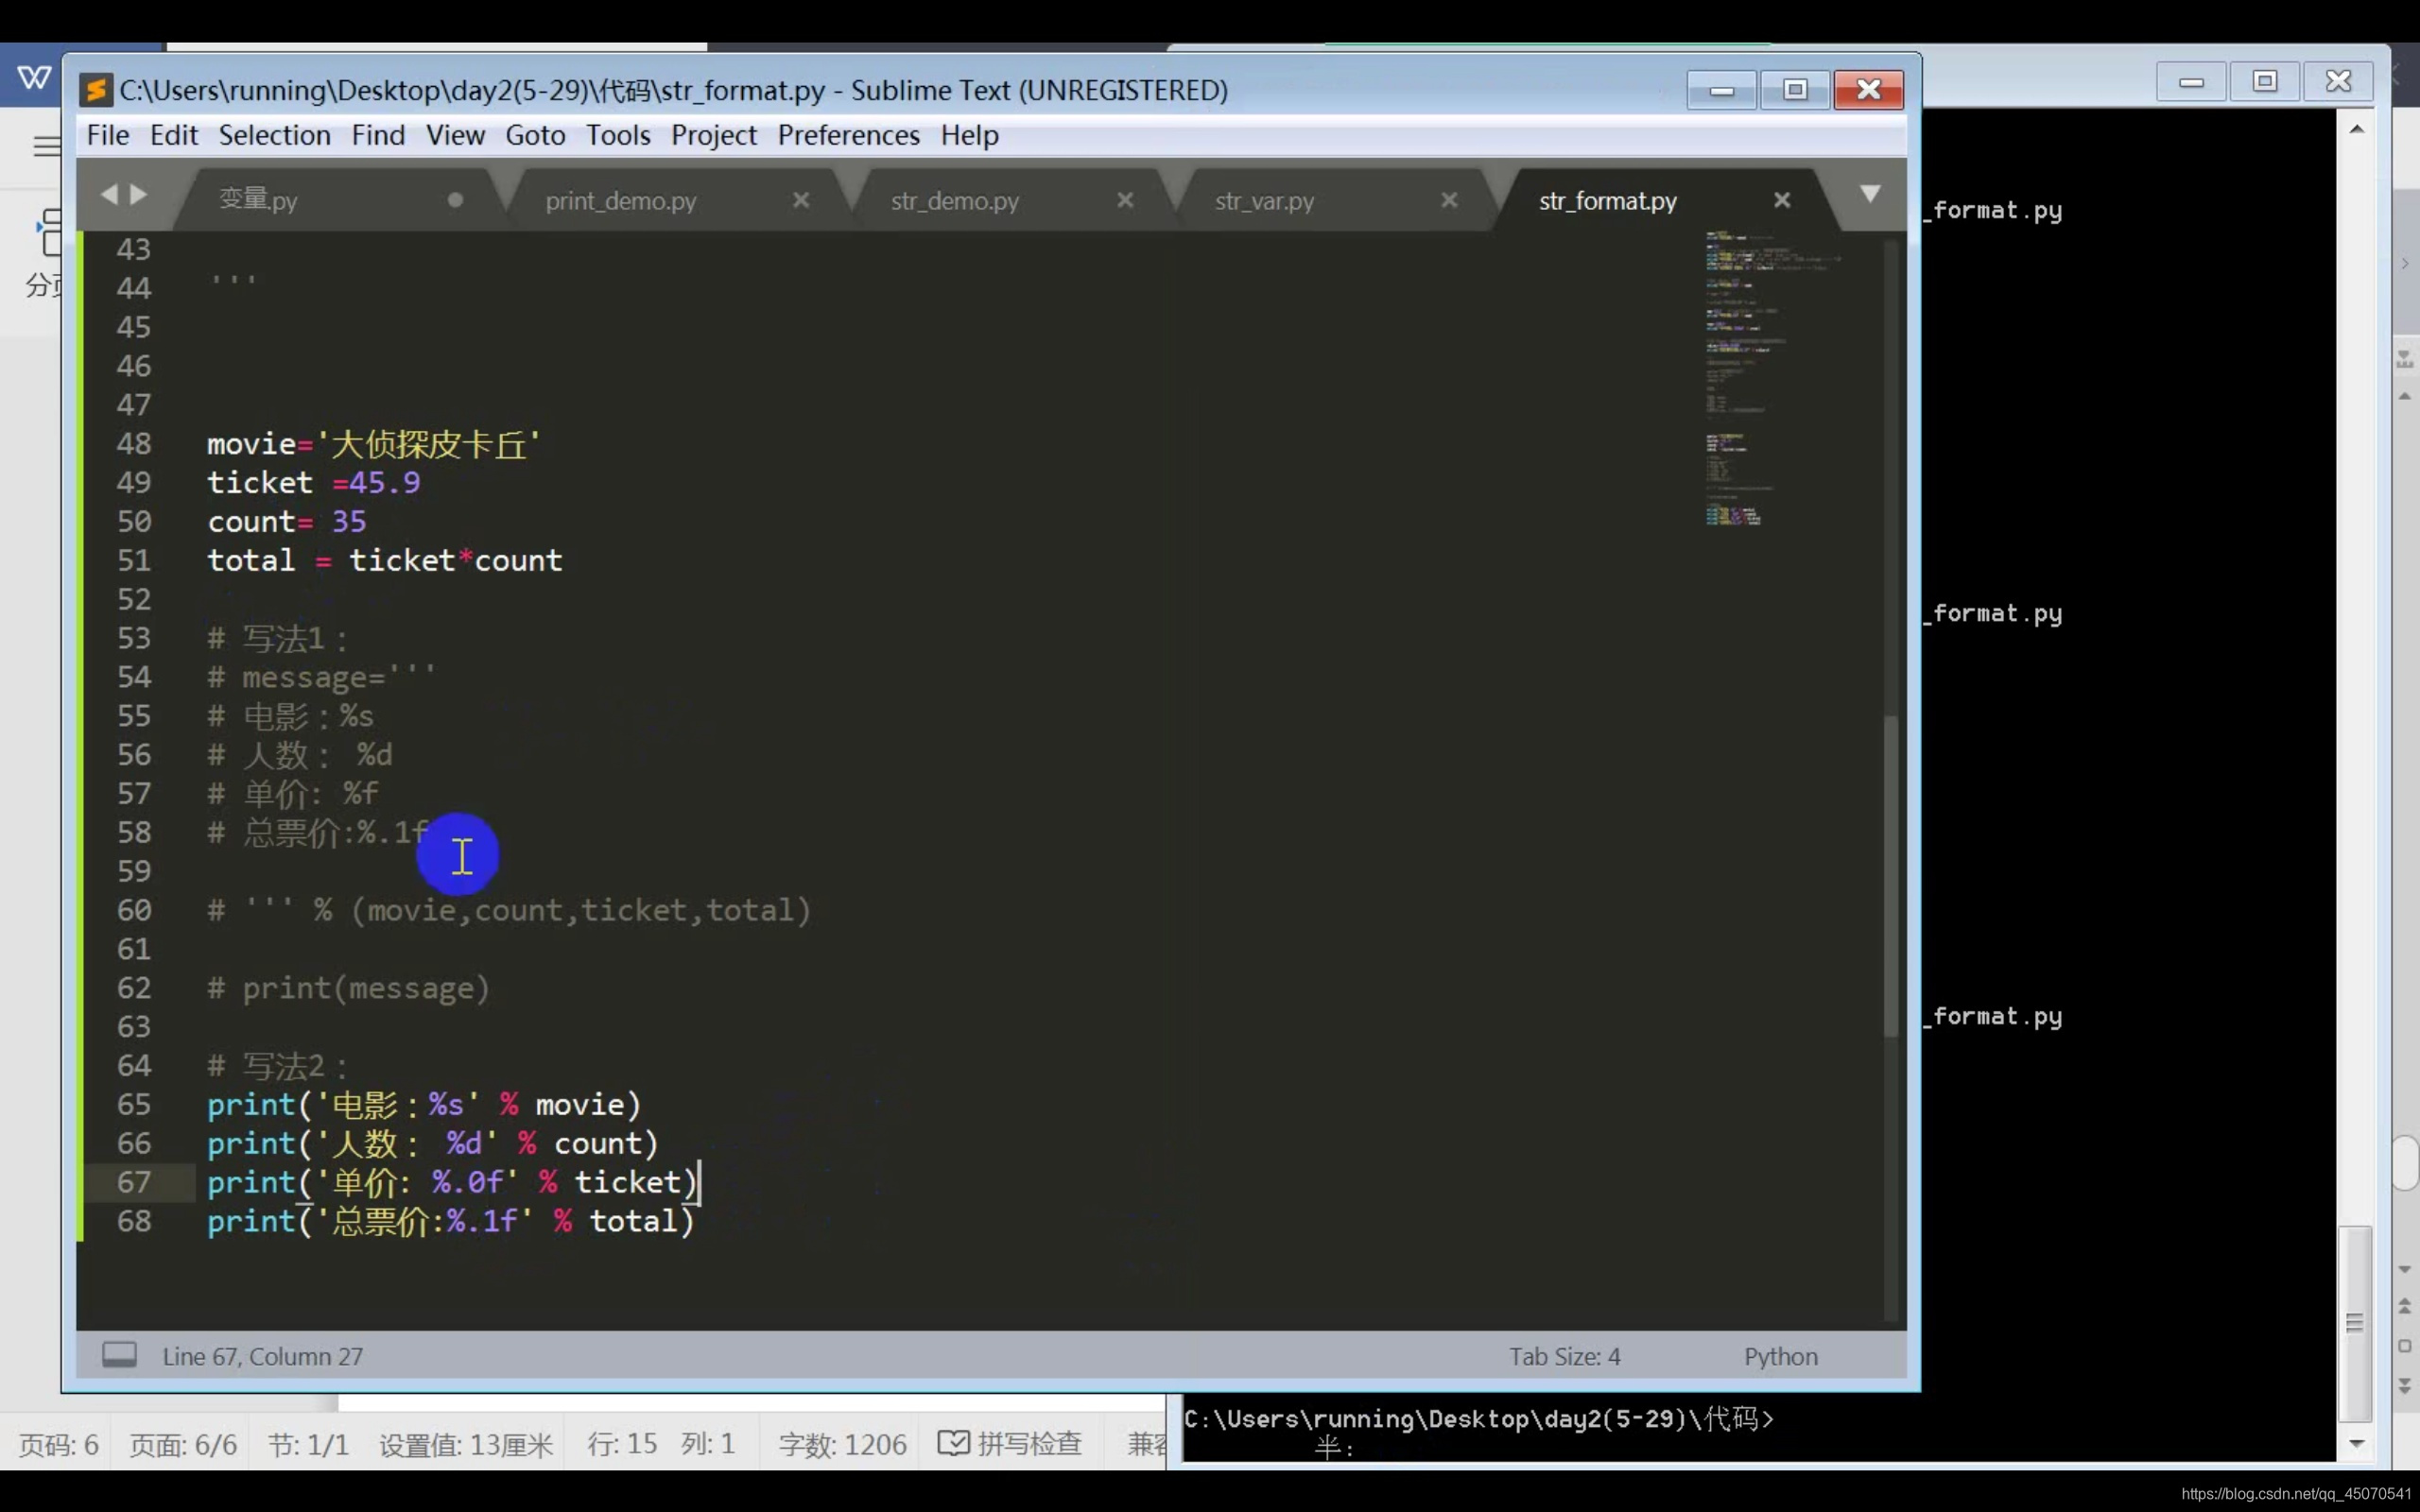
Task: Click the WPS Writer logo icon
Action: coord(34,78)
